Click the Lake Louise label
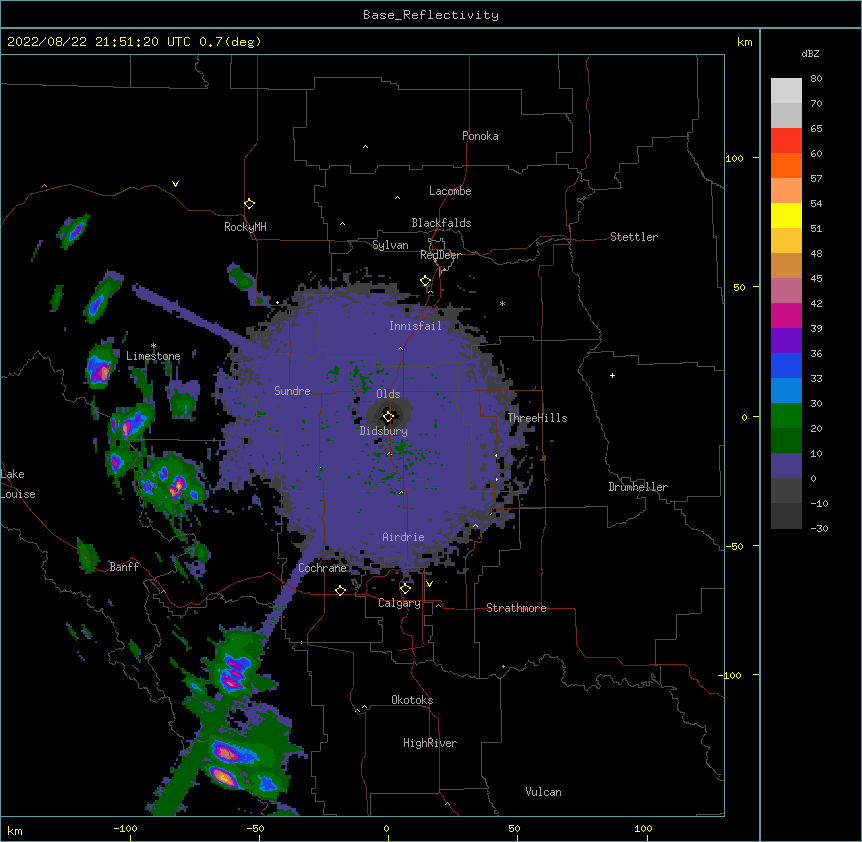Screen dimensions: 862x842 tap(18, 484)
